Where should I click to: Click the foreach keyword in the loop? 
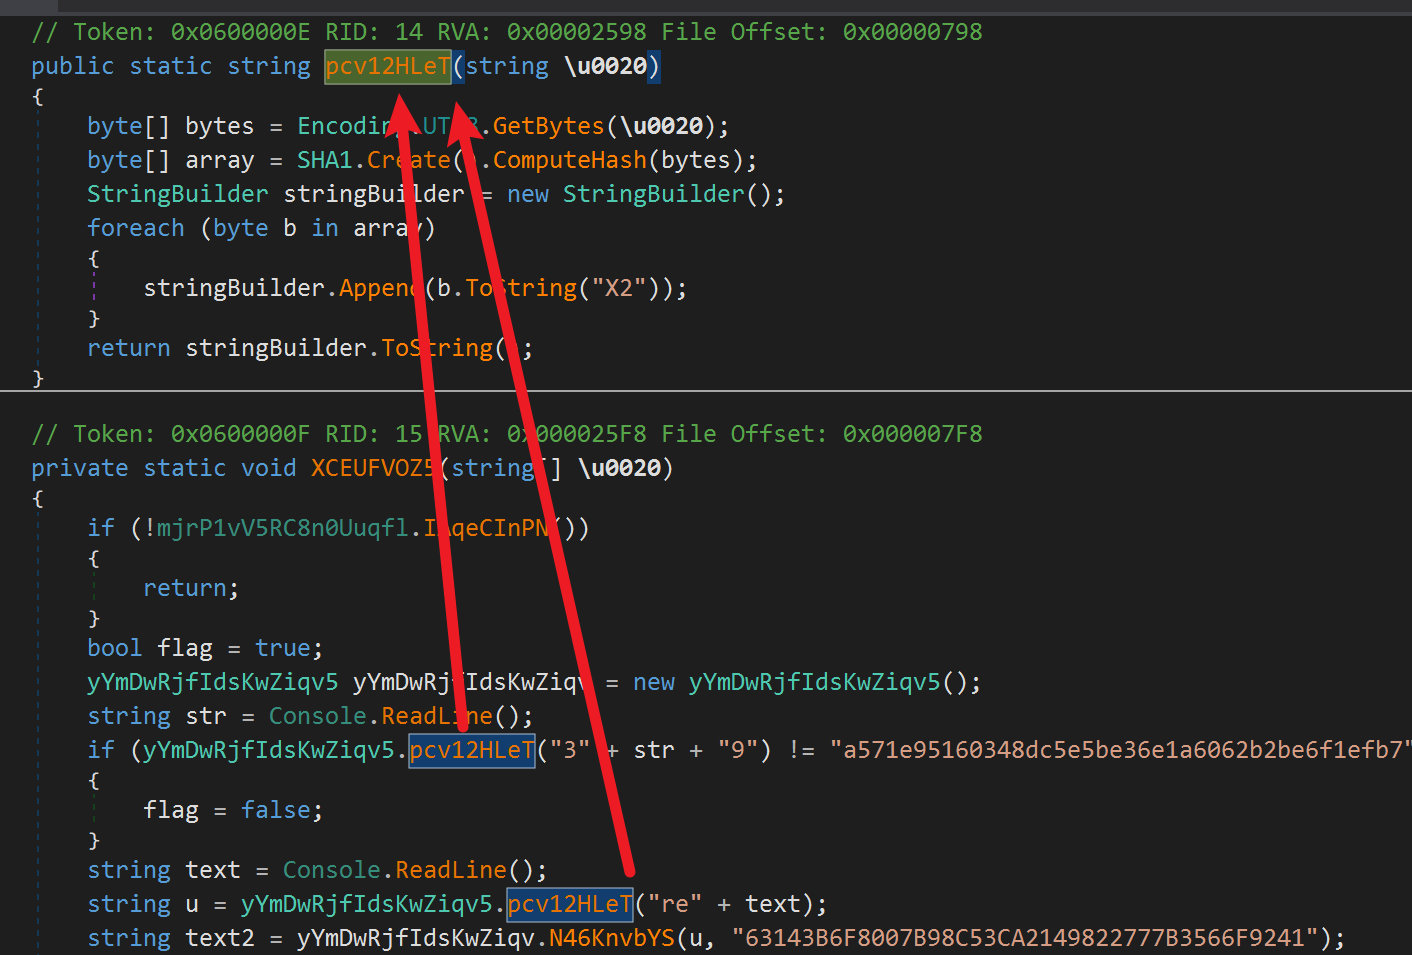tap(136, 229)
